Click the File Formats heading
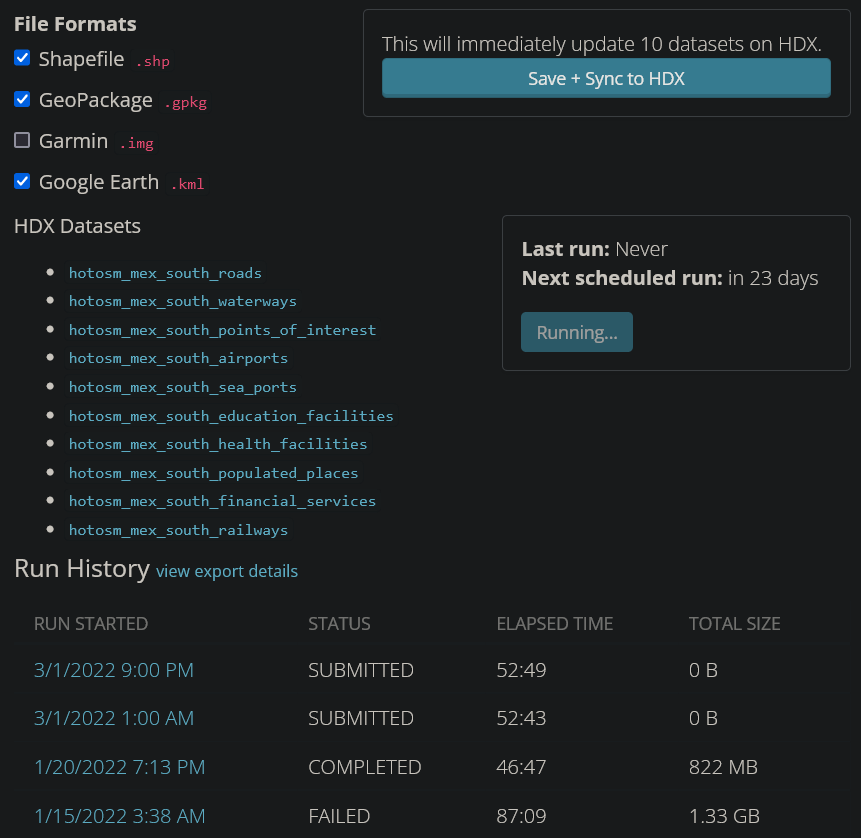Viewport: 861px width, 838px height. click(75, 24)
